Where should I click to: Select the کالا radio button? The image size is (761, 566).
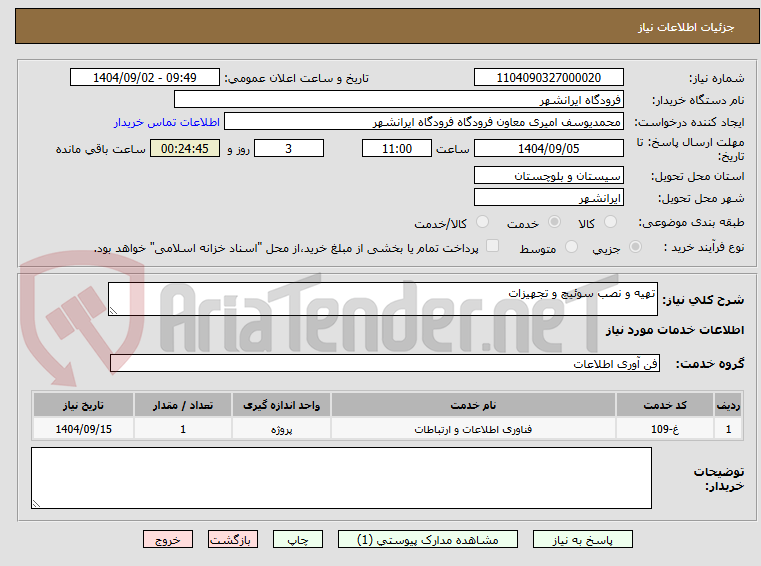pyautogui.click(x=611, y=222)
